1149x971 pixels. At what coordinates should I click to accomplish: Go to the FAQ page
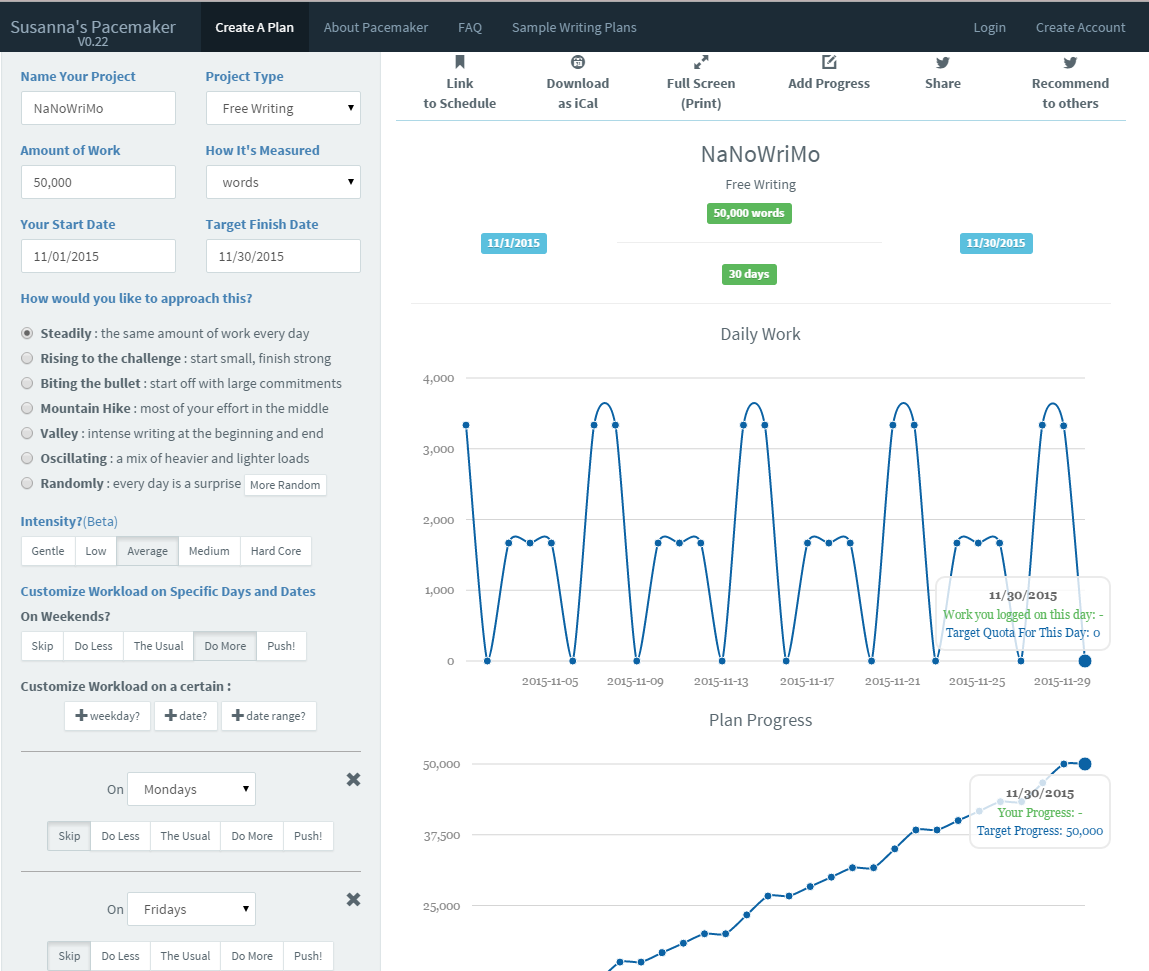(470, 27)
